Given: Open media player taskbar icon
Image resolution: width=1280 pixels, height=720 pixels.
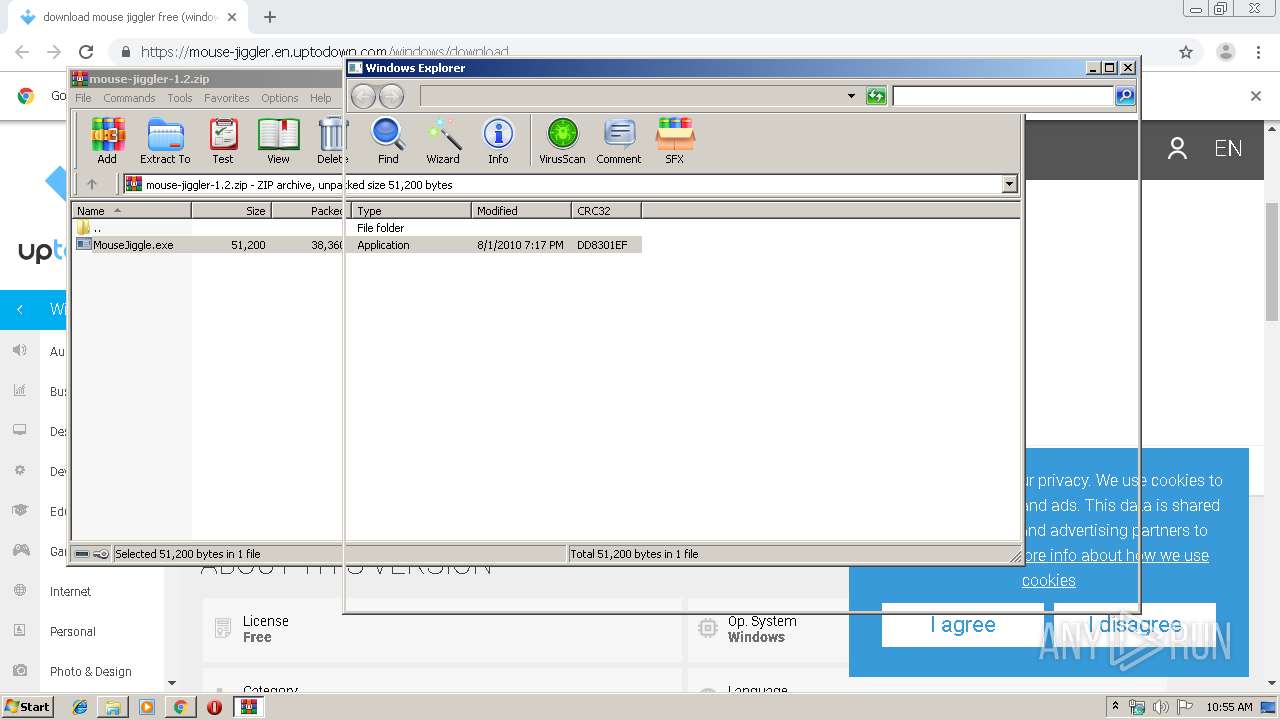Looking at the screenshot, I should point(147,707).
